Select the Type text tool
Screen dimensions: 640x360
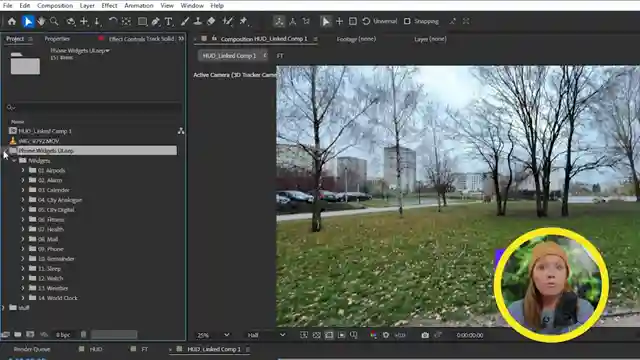[x=169, y=21]
